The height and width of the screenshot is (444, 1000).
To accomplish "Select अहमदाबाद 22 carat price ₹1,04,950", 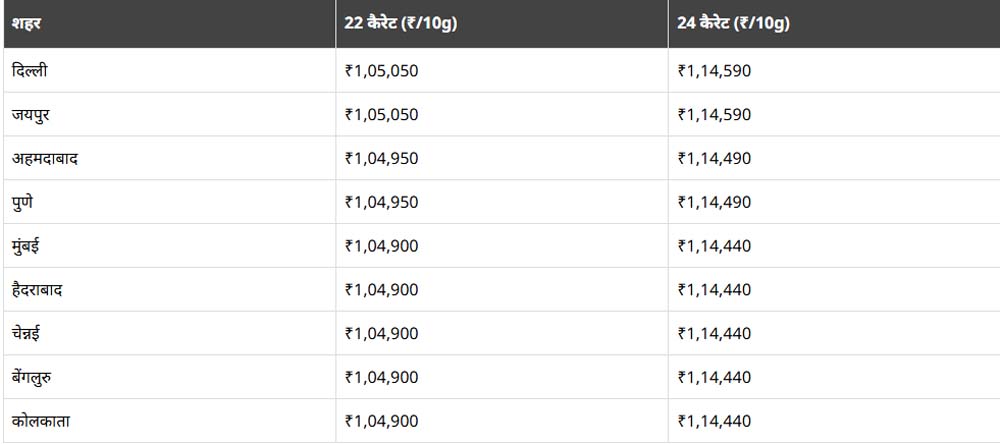I will pyautogui.click(x=381, y=158).
